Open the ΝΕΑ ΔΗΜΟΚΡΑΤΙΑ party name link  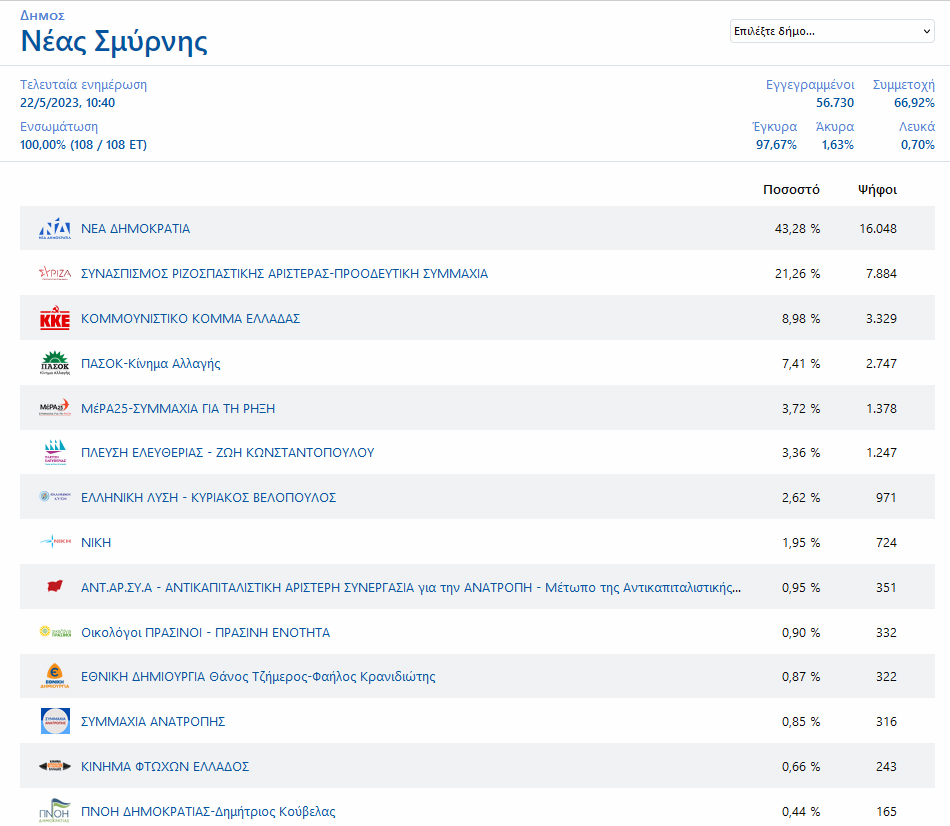pyautogui.click(x=135, y=229)
